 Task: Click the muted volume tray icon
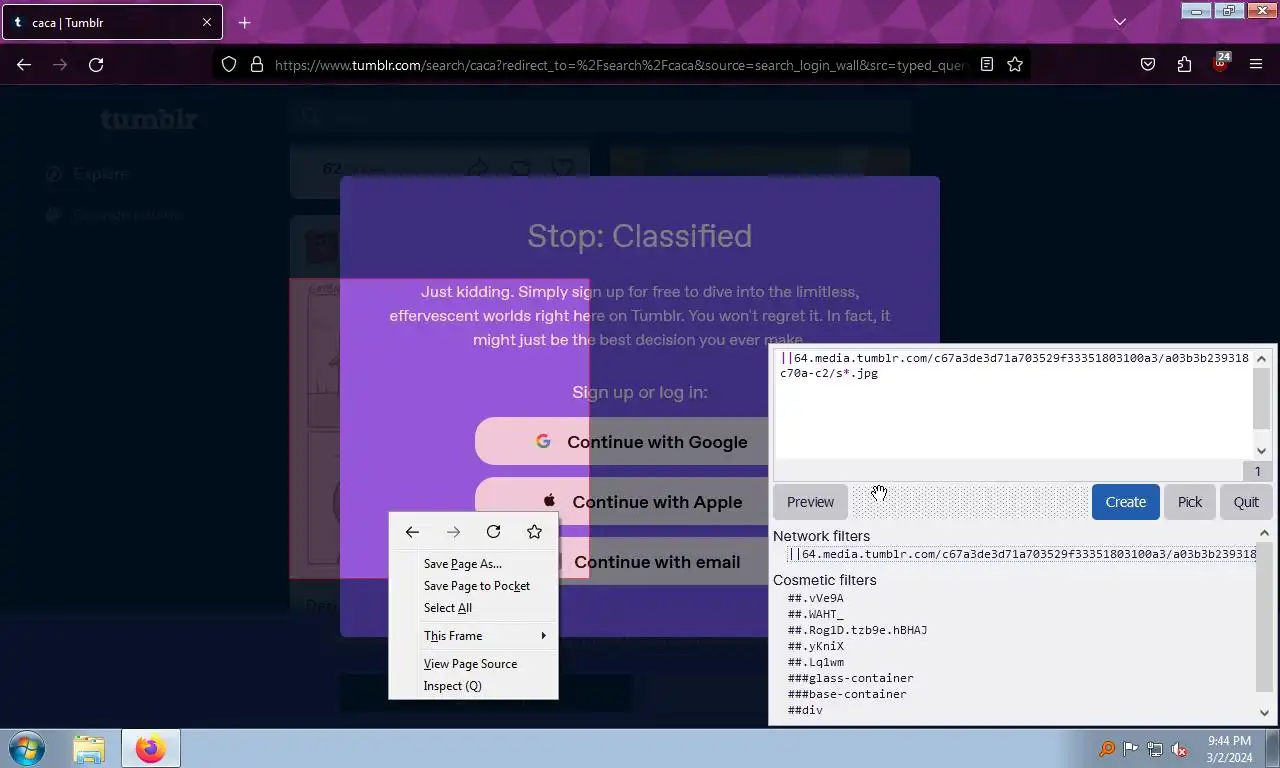(1179, 749)
